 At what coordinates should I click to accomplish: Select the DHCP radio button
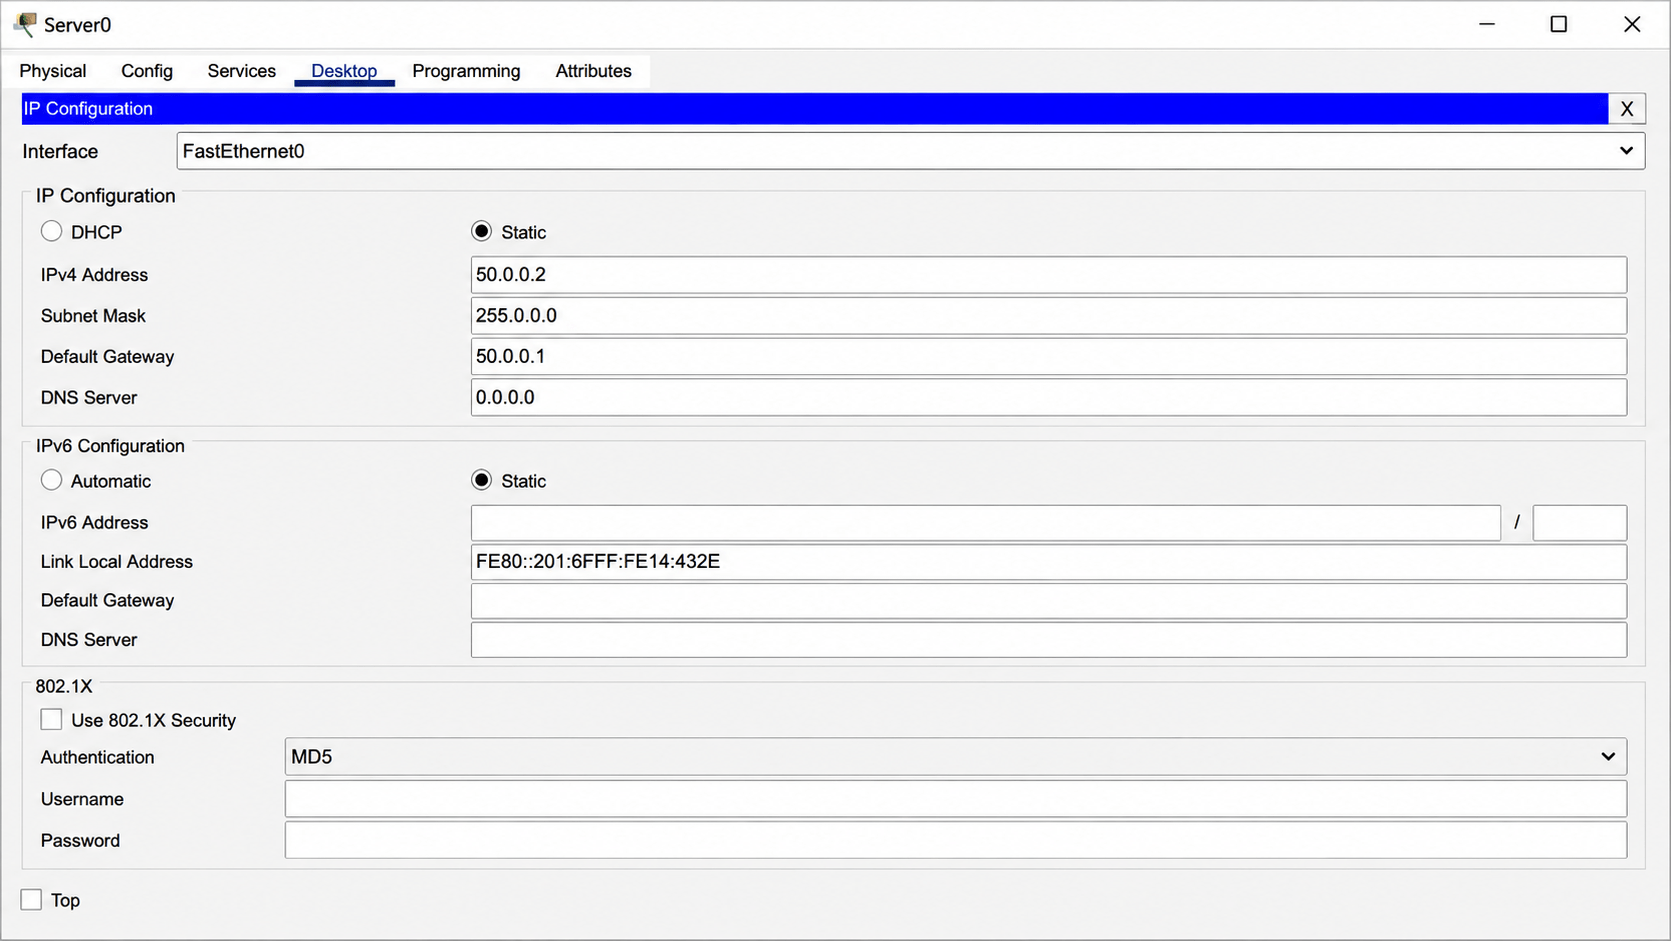pos(51,231)
